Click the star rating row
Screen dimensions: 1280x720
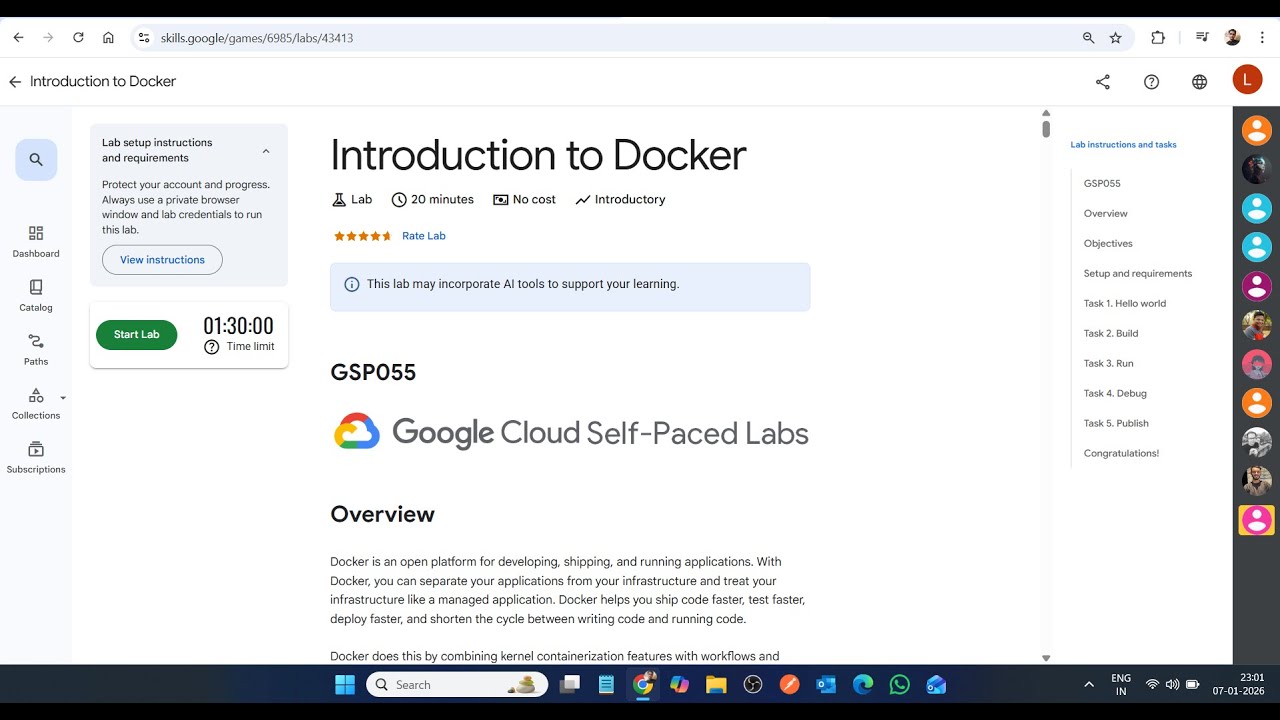[x=363, y=236]
